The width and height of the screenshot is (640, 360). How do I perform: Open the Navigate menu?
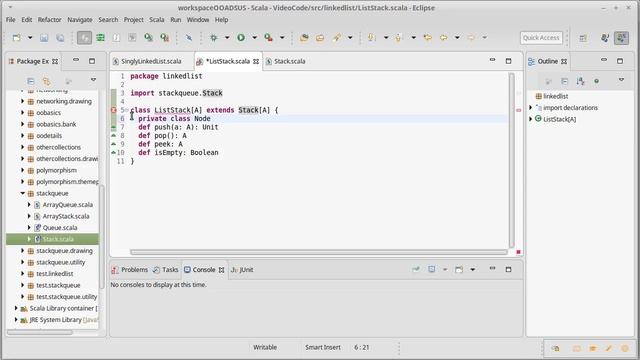[x=80, y=20]
